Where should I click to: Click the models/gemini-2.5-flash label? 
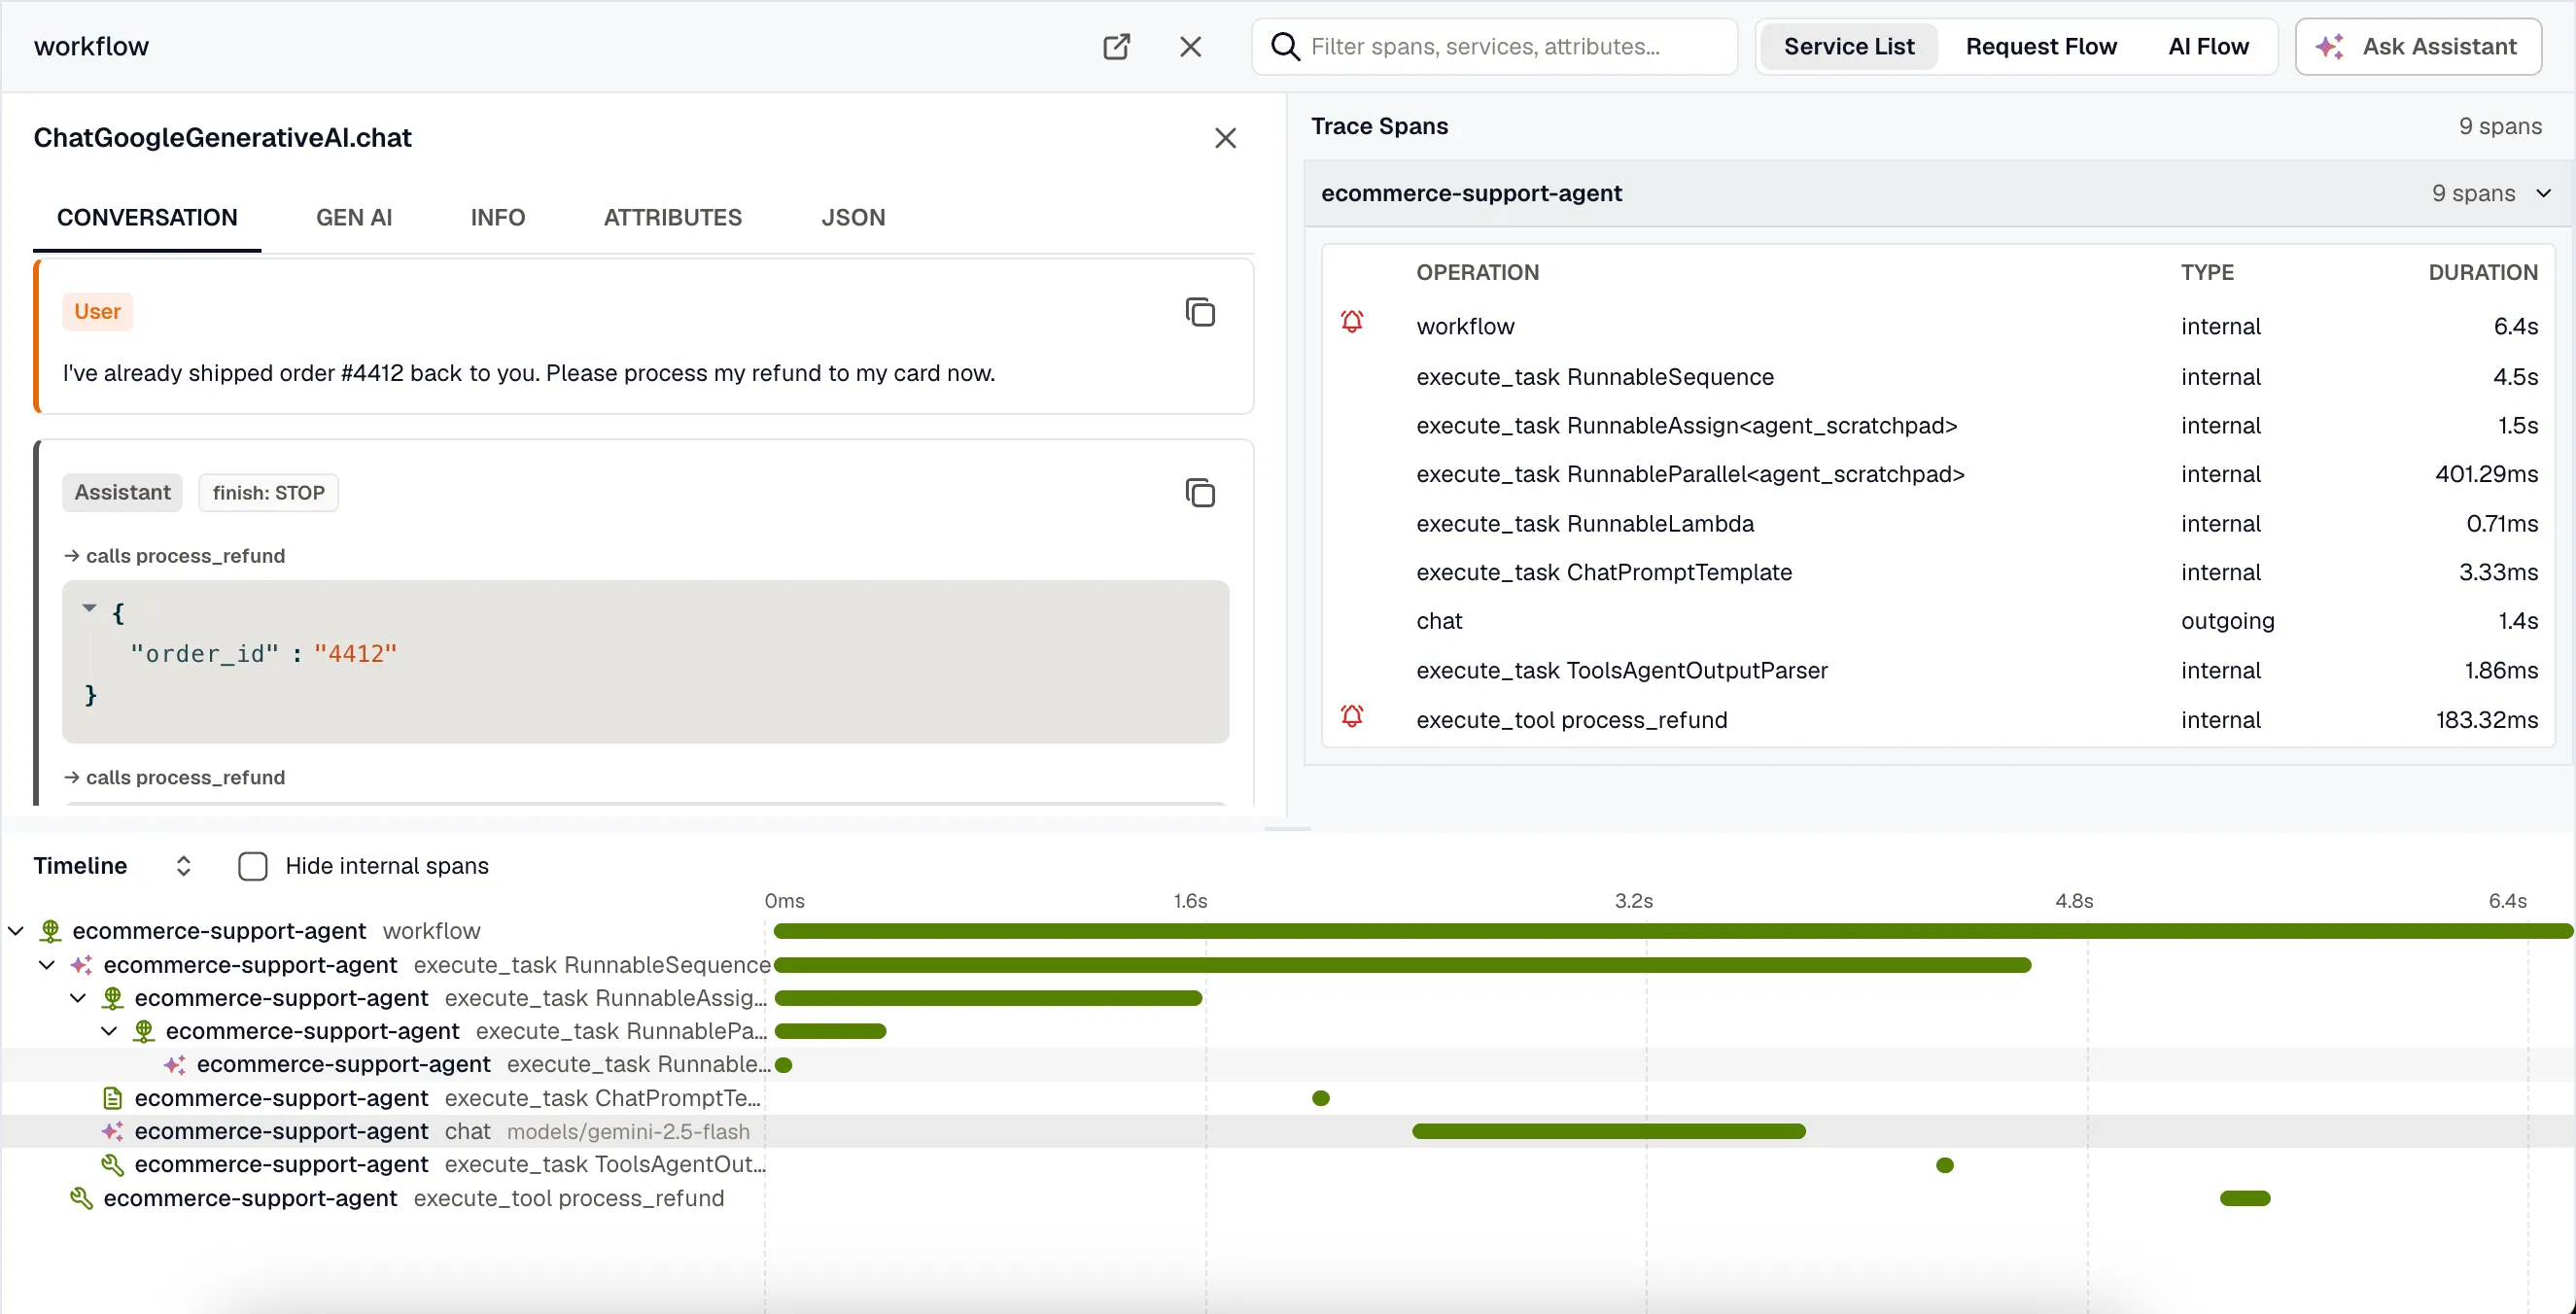click(628, 1131)
